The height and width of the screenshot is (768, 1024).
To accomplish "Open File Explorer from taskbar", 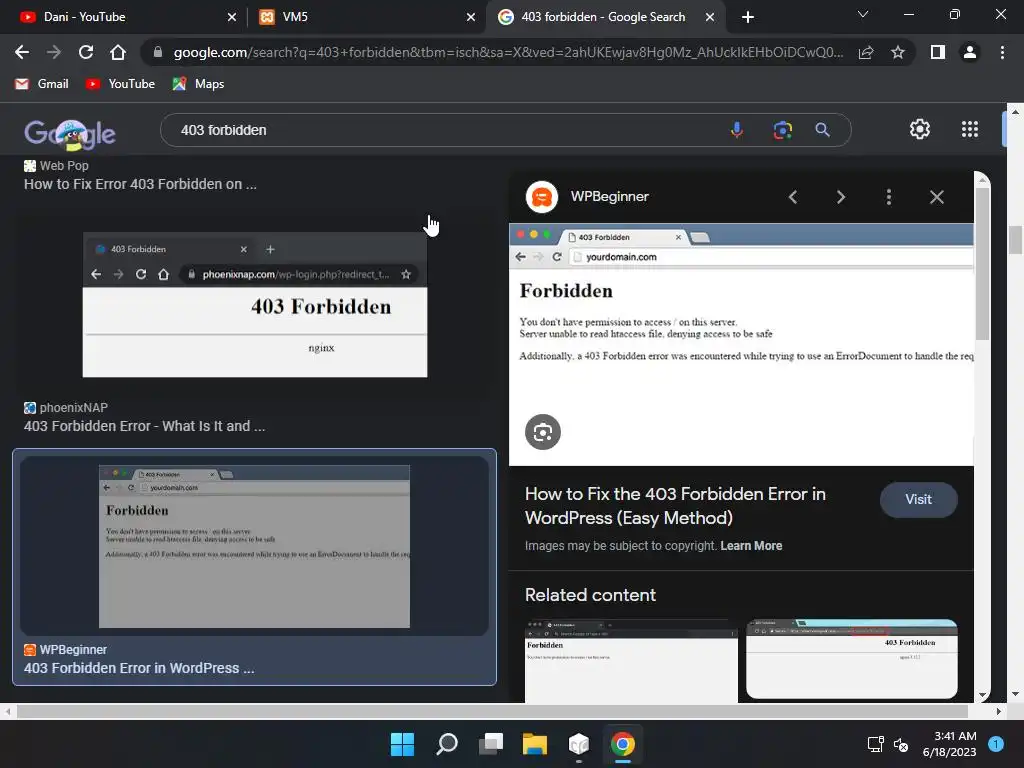I will (534, 744).
